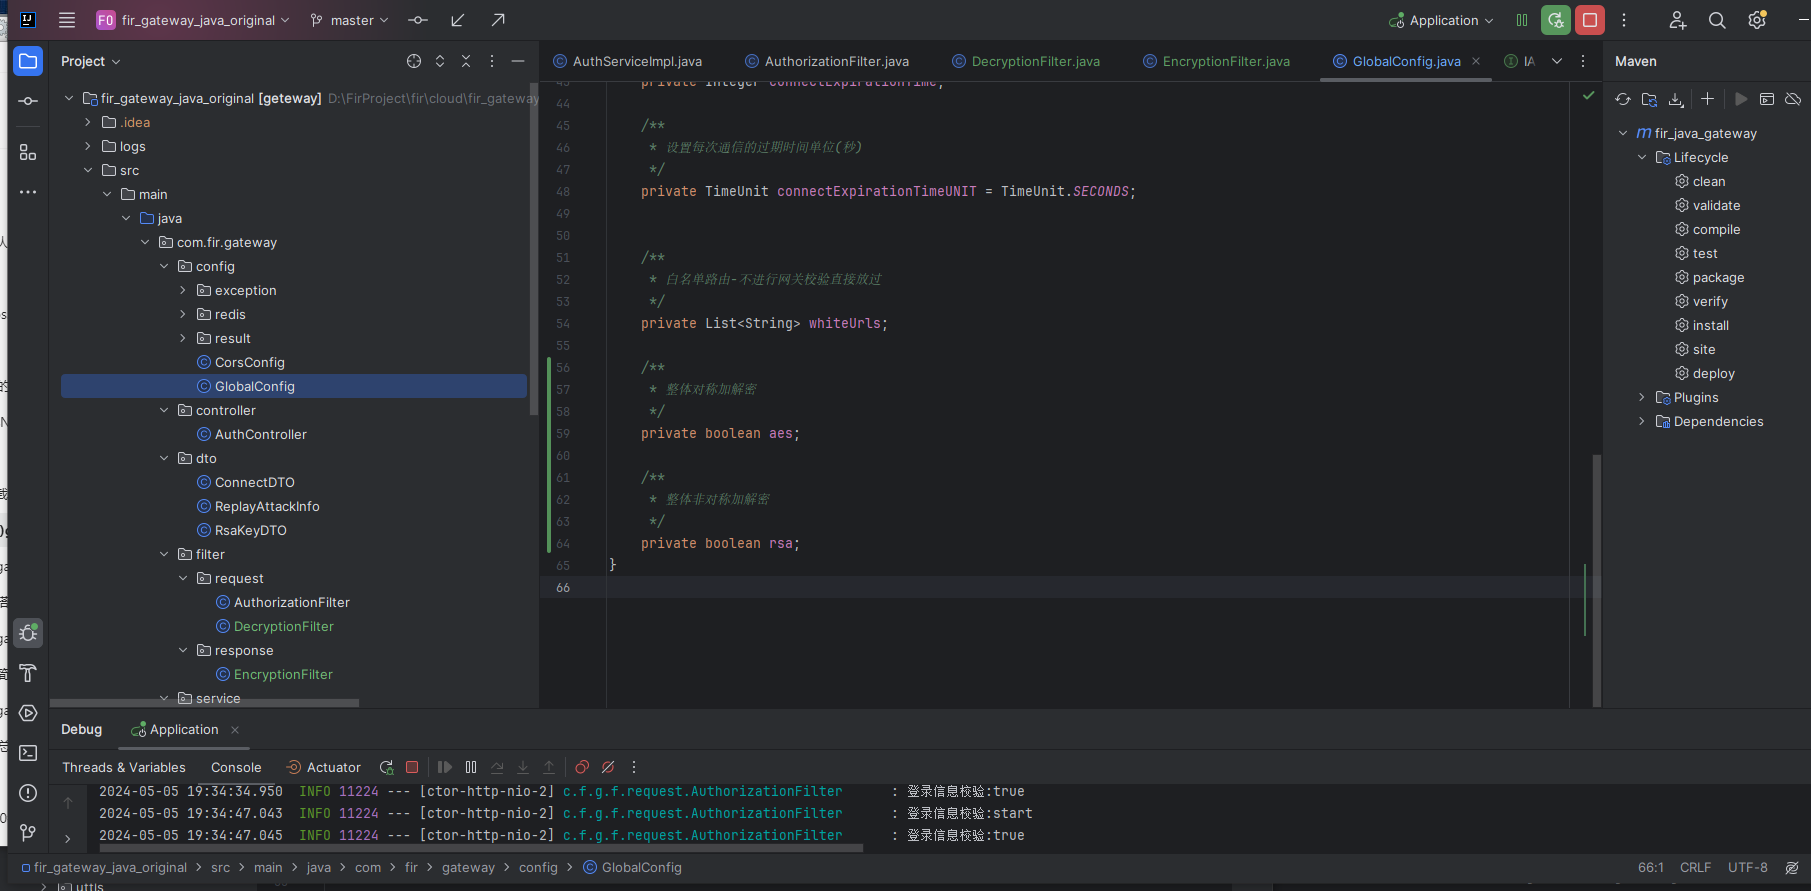Switch to the Console tab
The image size is (1811, 891).
pyautogui.click(x=236, y=767)
